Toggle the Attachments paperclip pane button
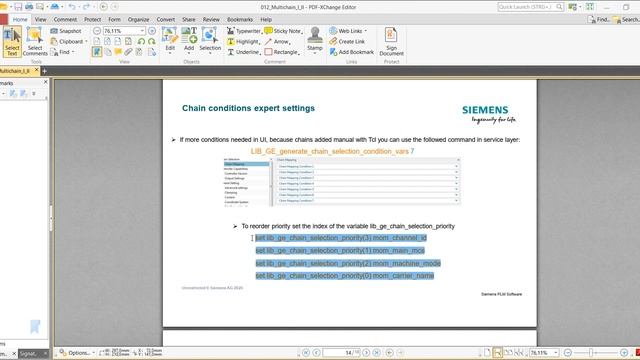This screenshot has height=360, width=640. (x=129, y=52)
